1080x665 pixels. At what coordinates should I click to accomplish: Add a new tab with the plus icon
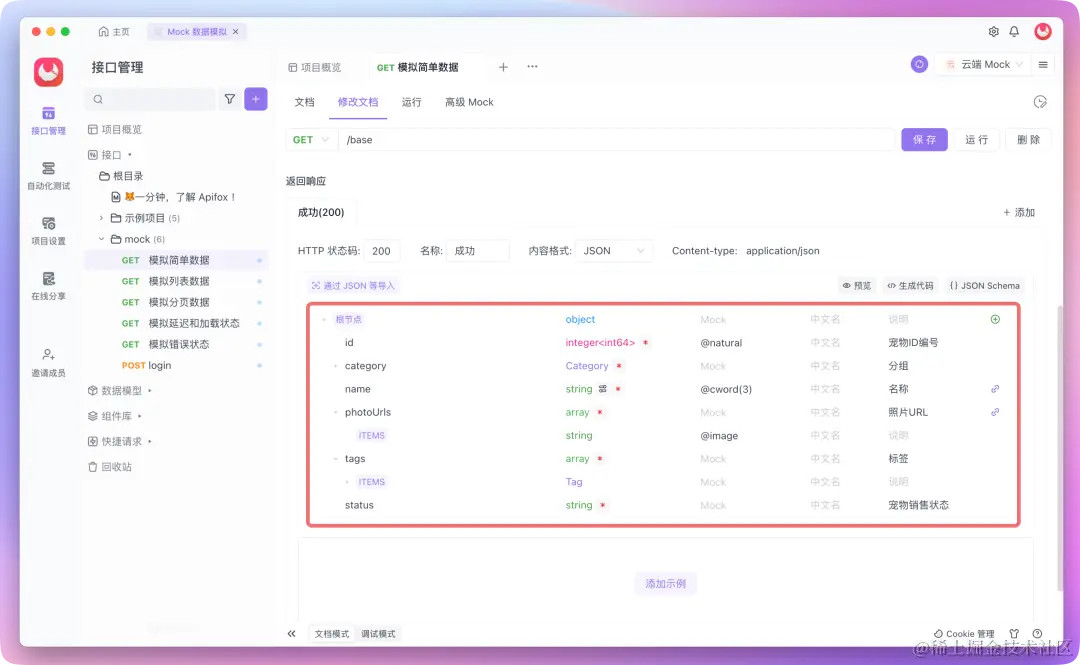tap(503, 67)
